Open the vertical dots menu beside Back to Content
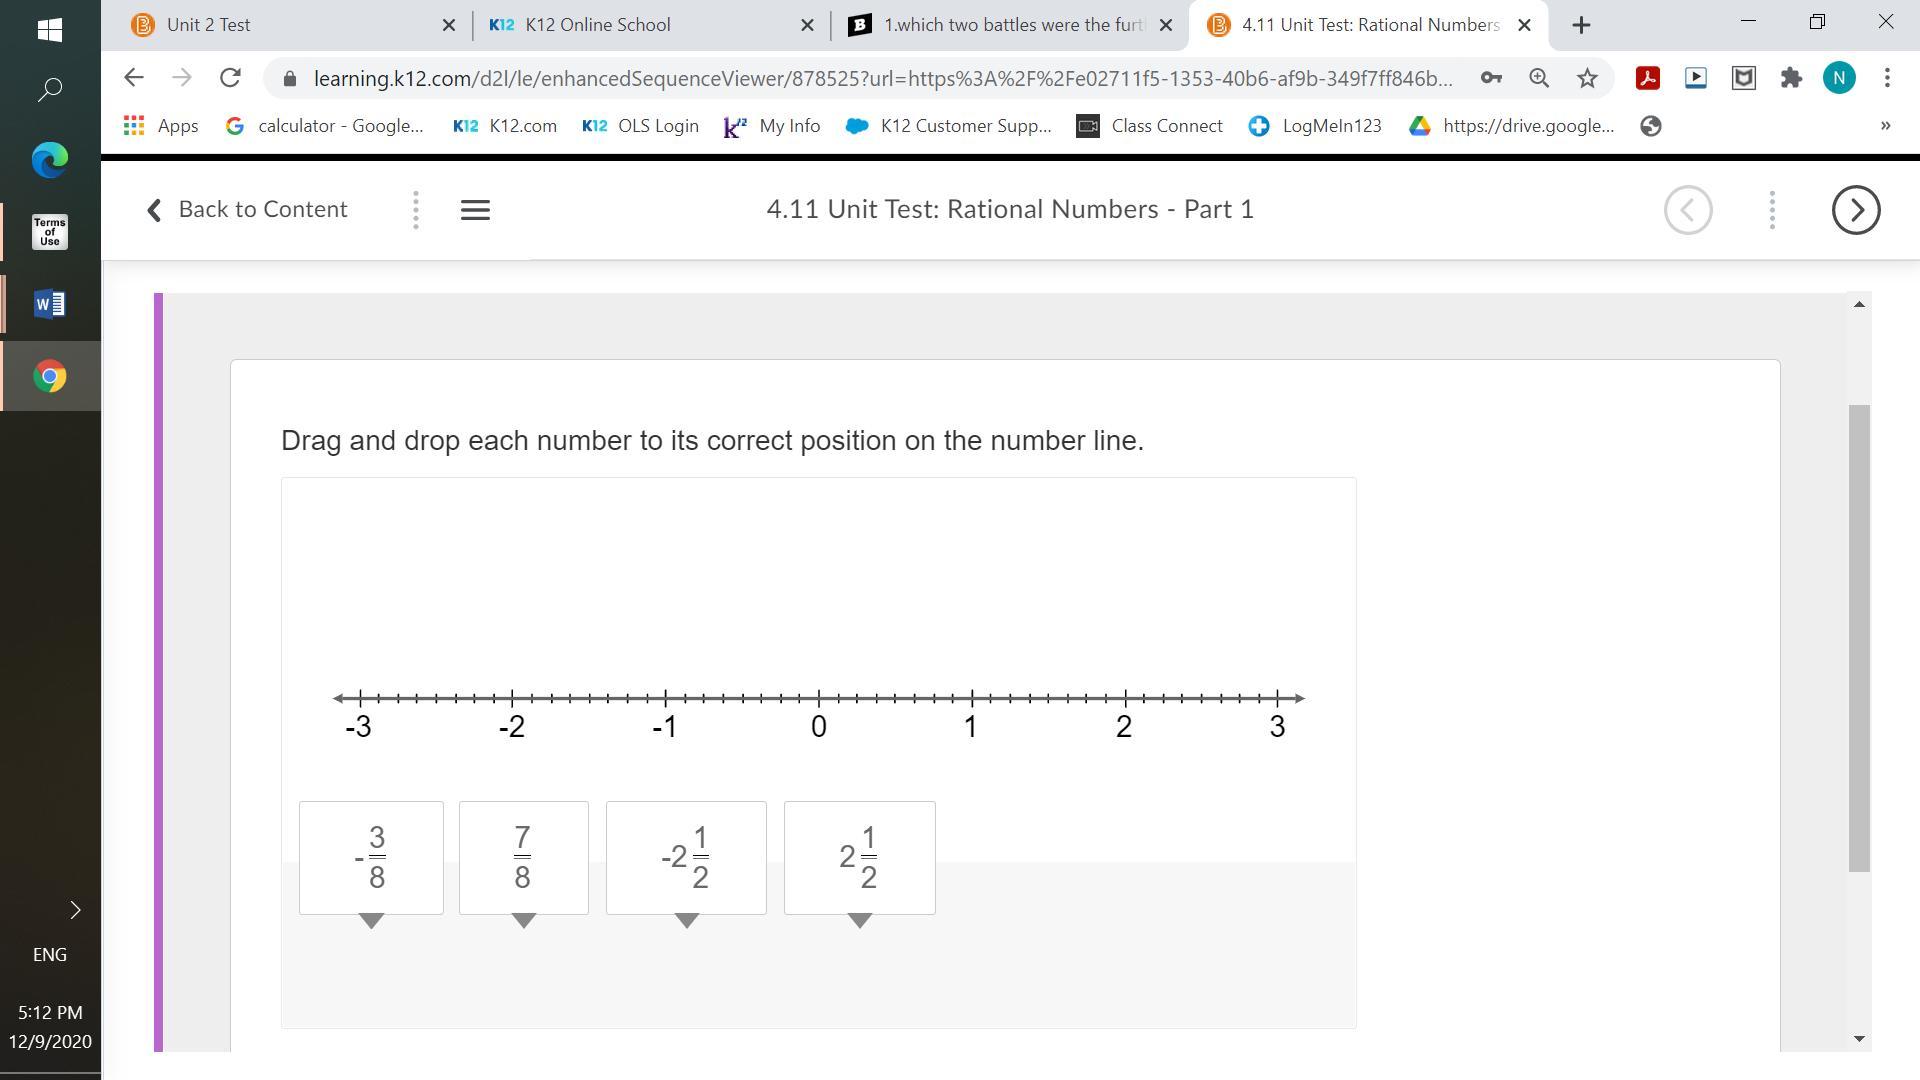1920x1080 pixels. (x=416, y=210)
